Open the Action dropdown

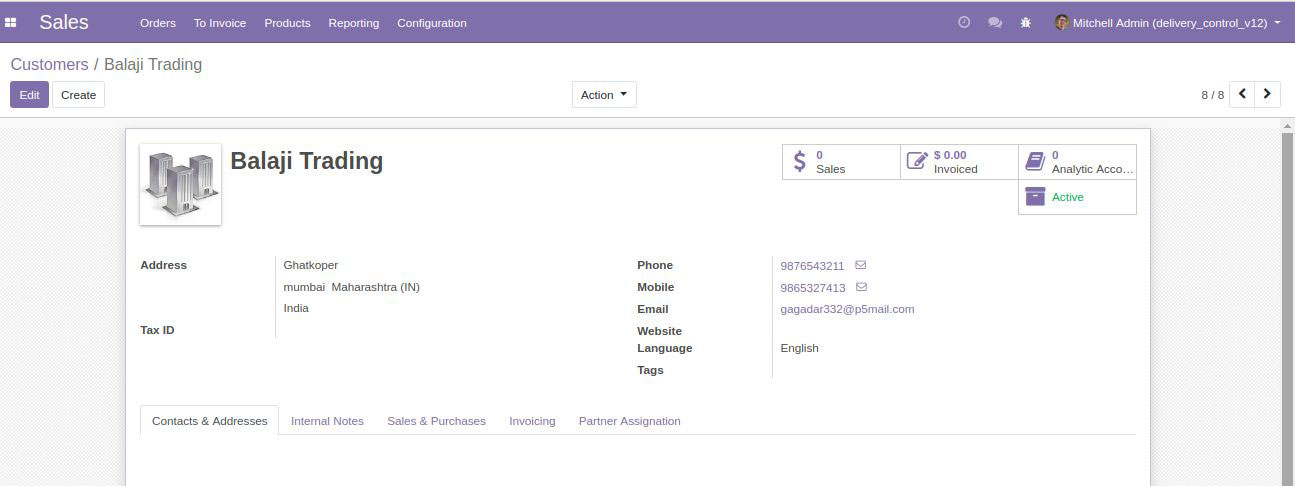point(604,95)
